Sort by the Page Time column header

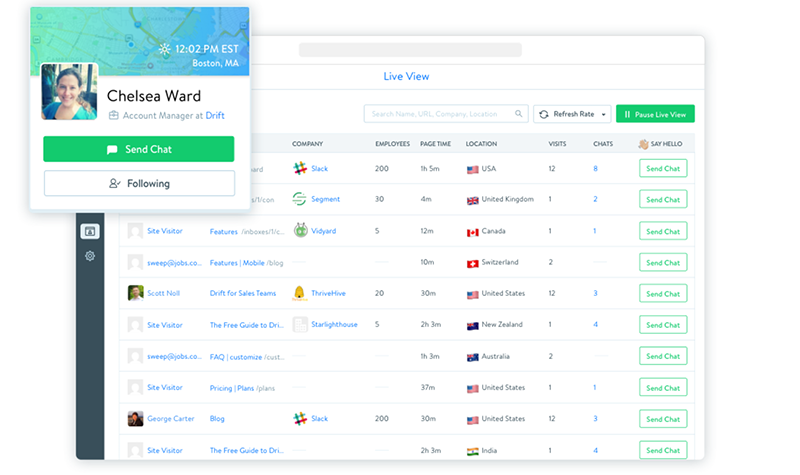click(x=434, y=144)
